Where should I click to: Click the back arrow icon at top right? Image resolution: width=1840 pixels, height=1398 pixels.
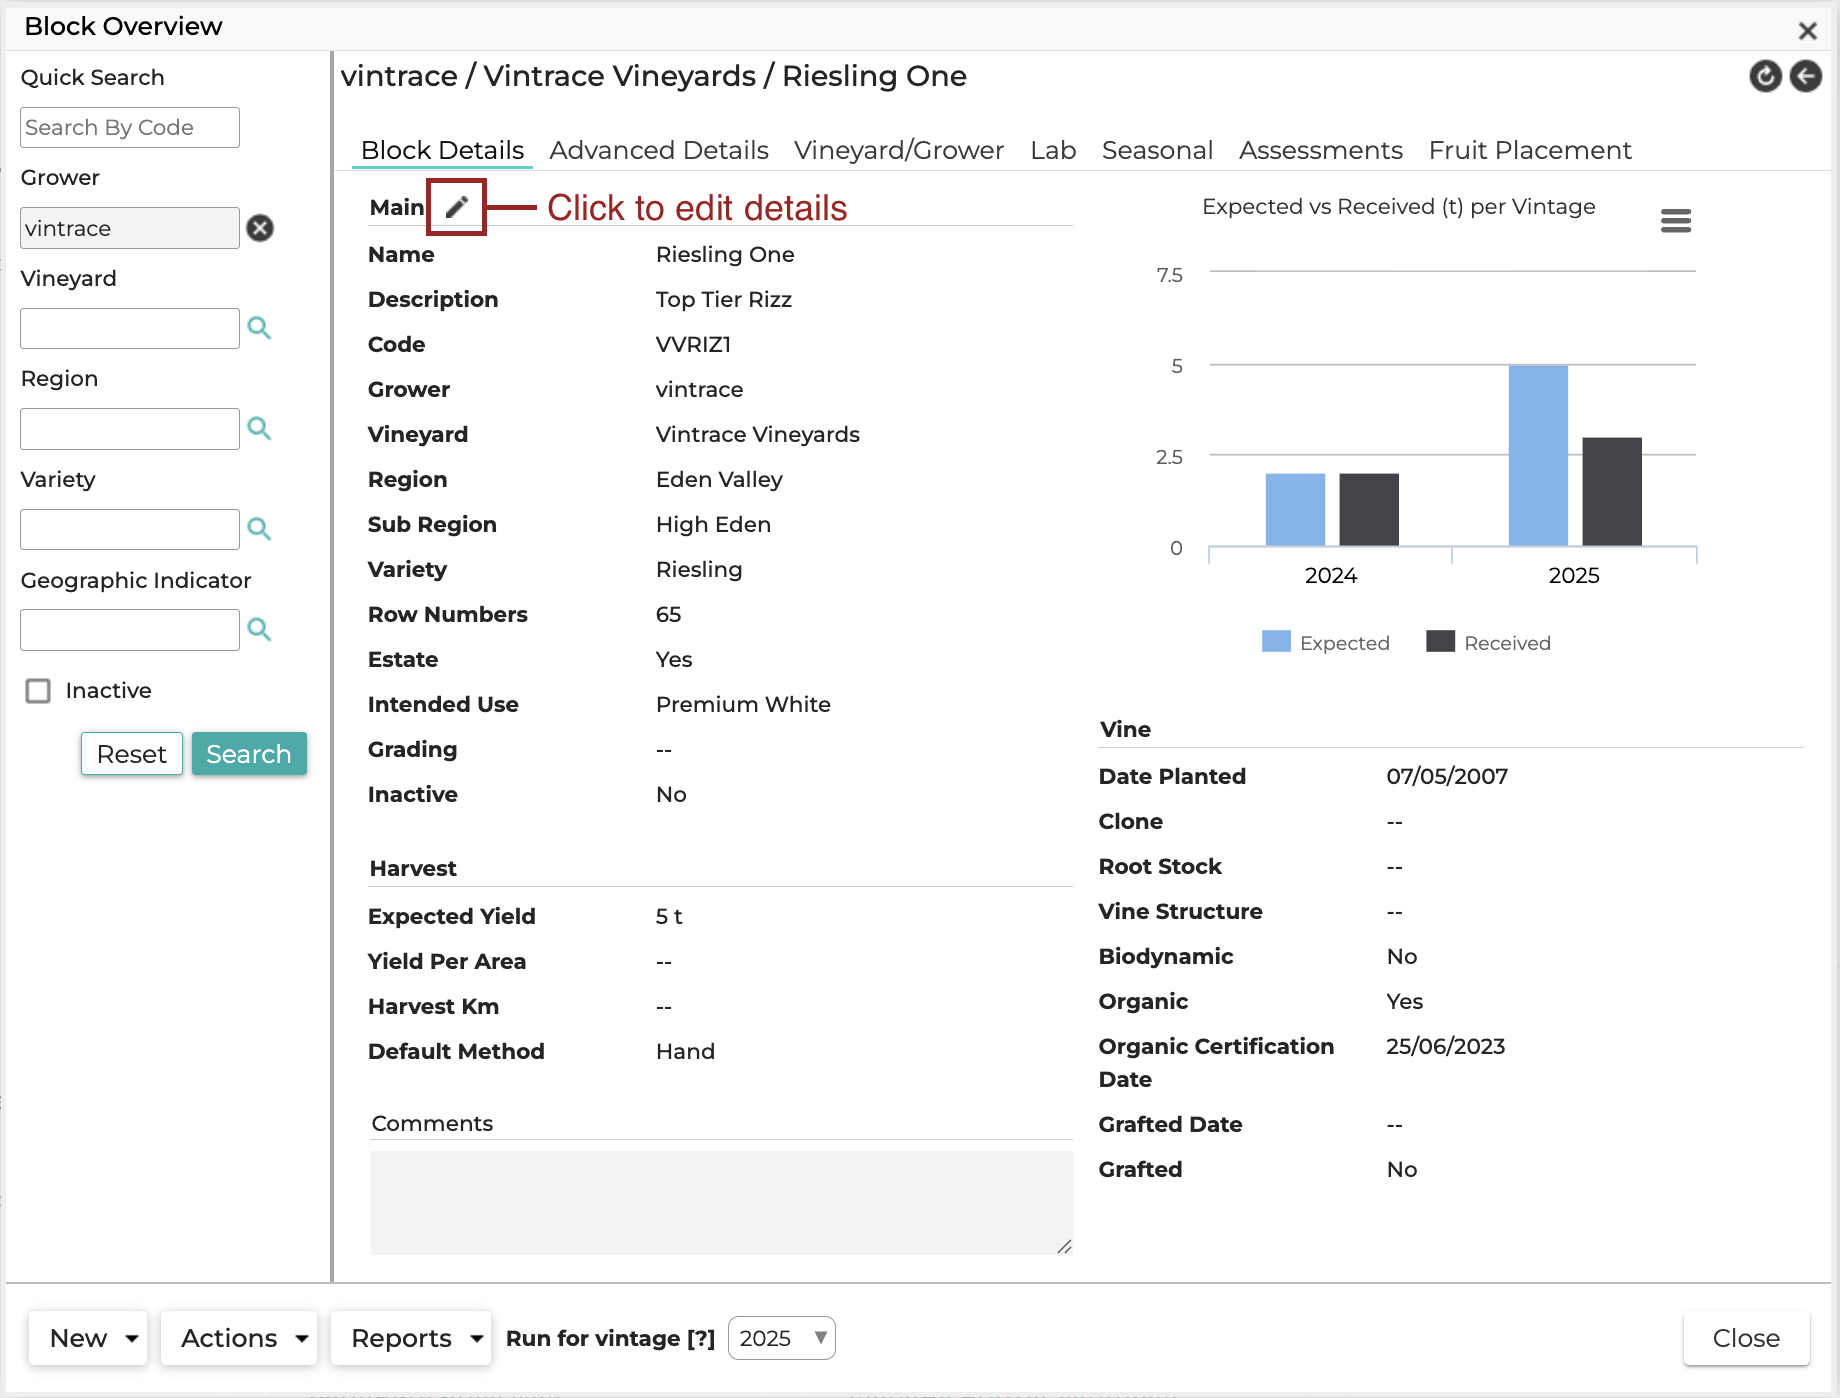[x=1806, y=76]
